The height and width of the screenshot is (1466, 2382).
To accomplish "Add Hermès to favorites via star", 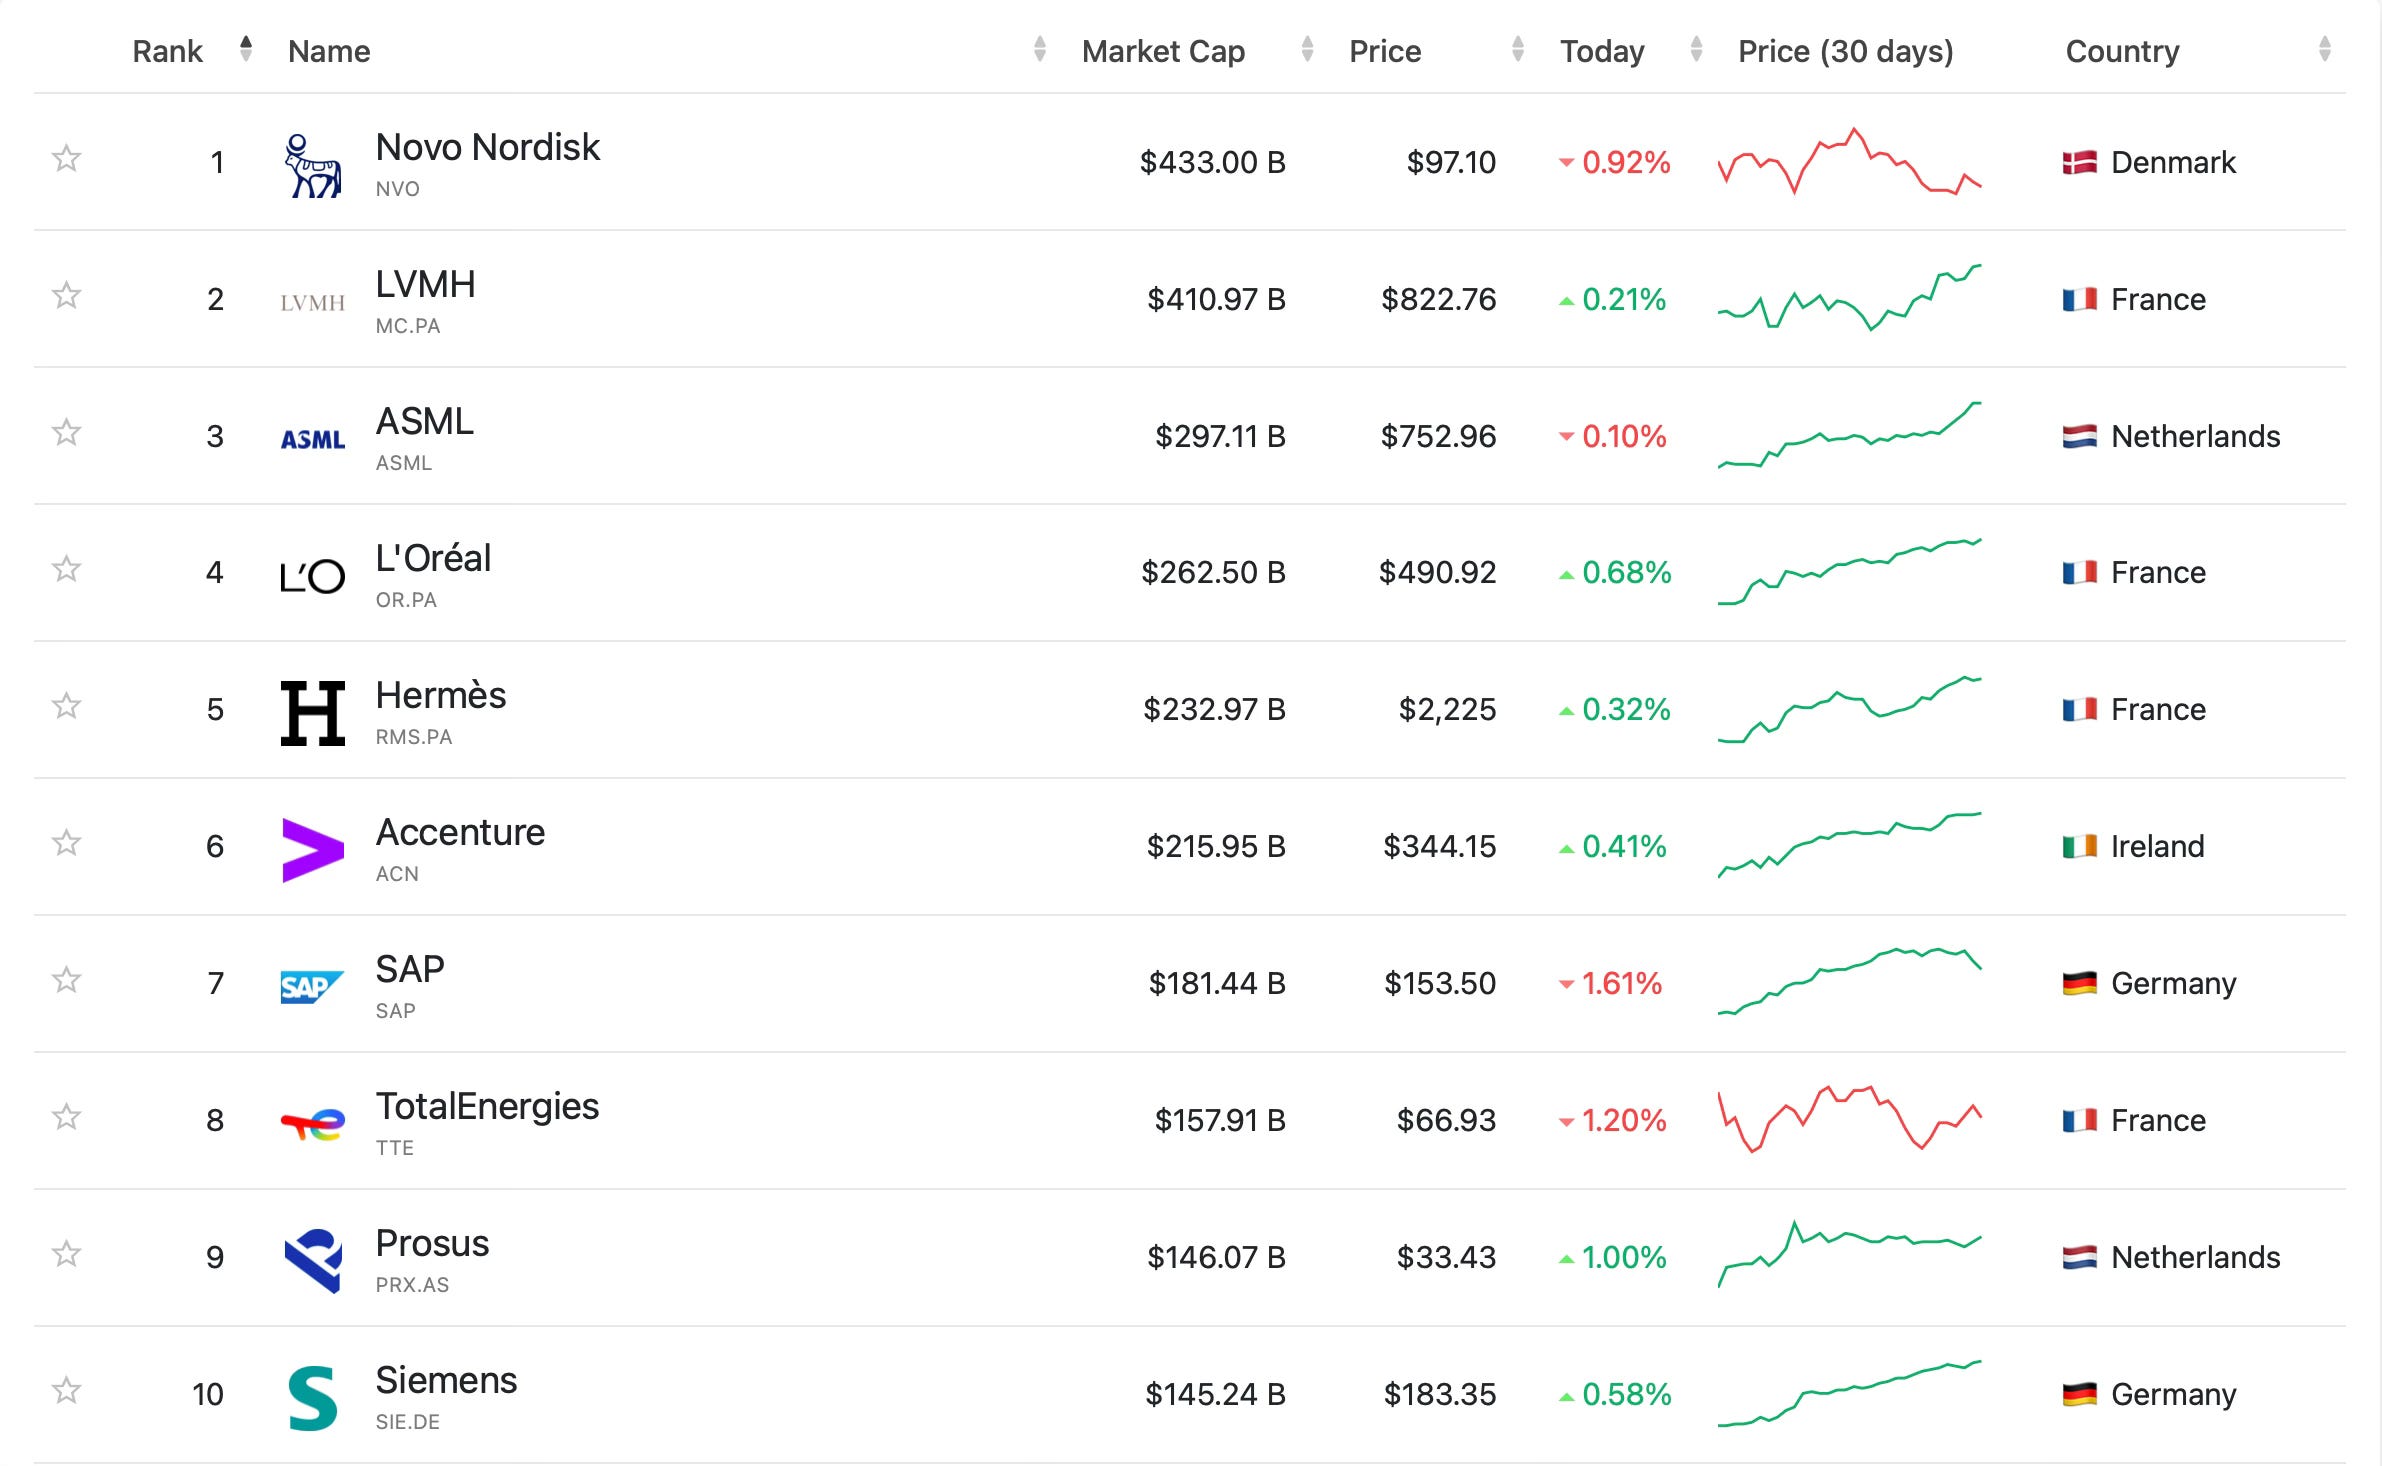I will (66, 705).
